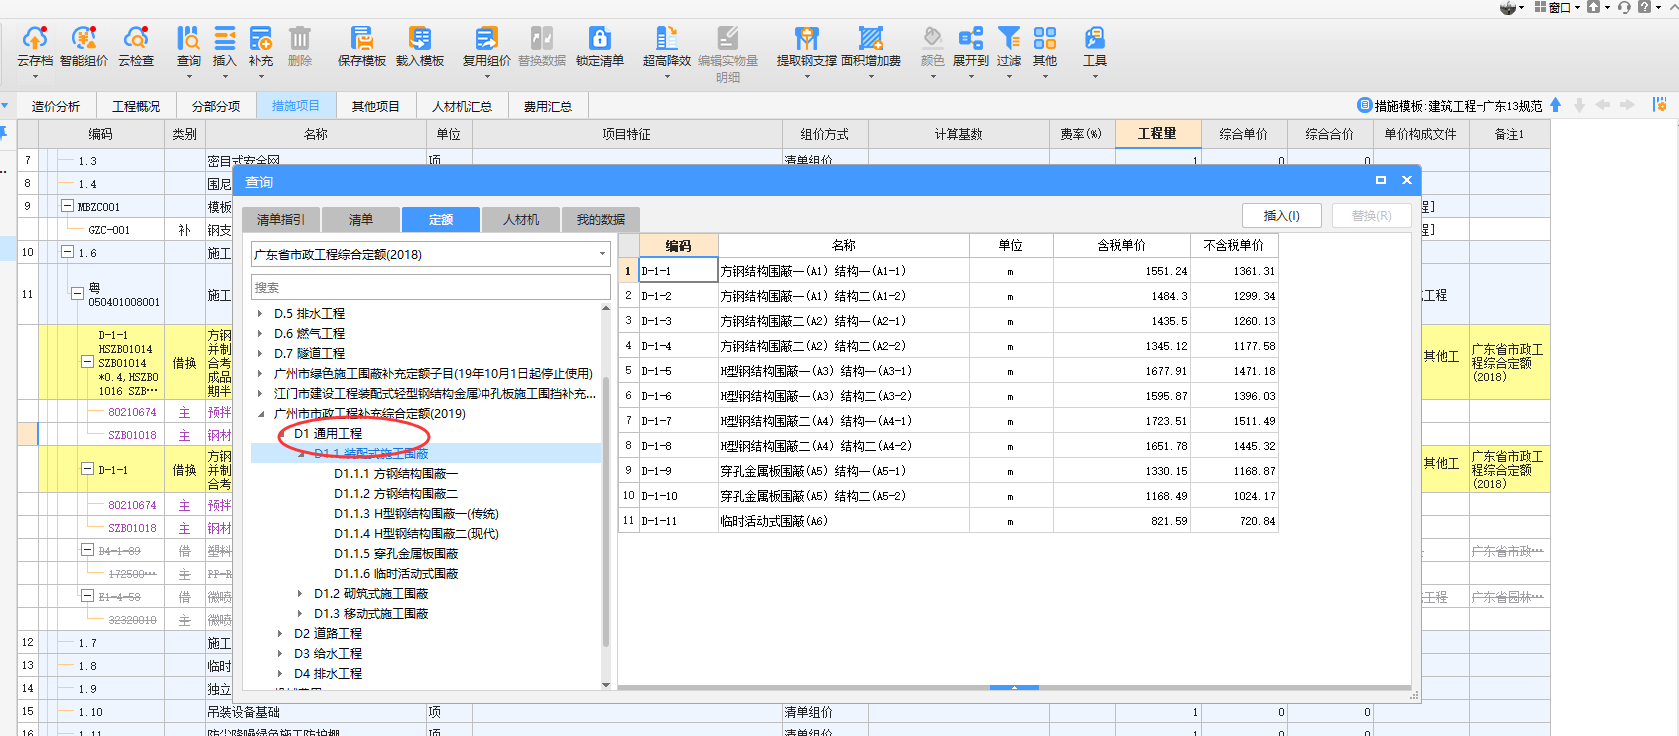
Task: Activate 锁定清单 lock list icon
Action: coord(600,47)
